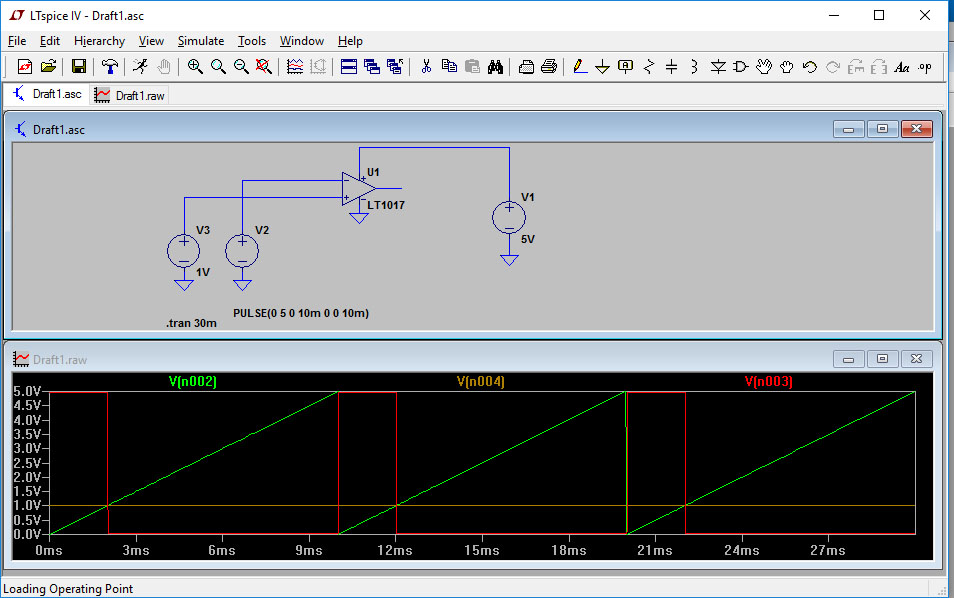The height and width of the screenshot is (598, 954).
Task: Switch to the Draft1.asc tab
Action: pos(47,94)
